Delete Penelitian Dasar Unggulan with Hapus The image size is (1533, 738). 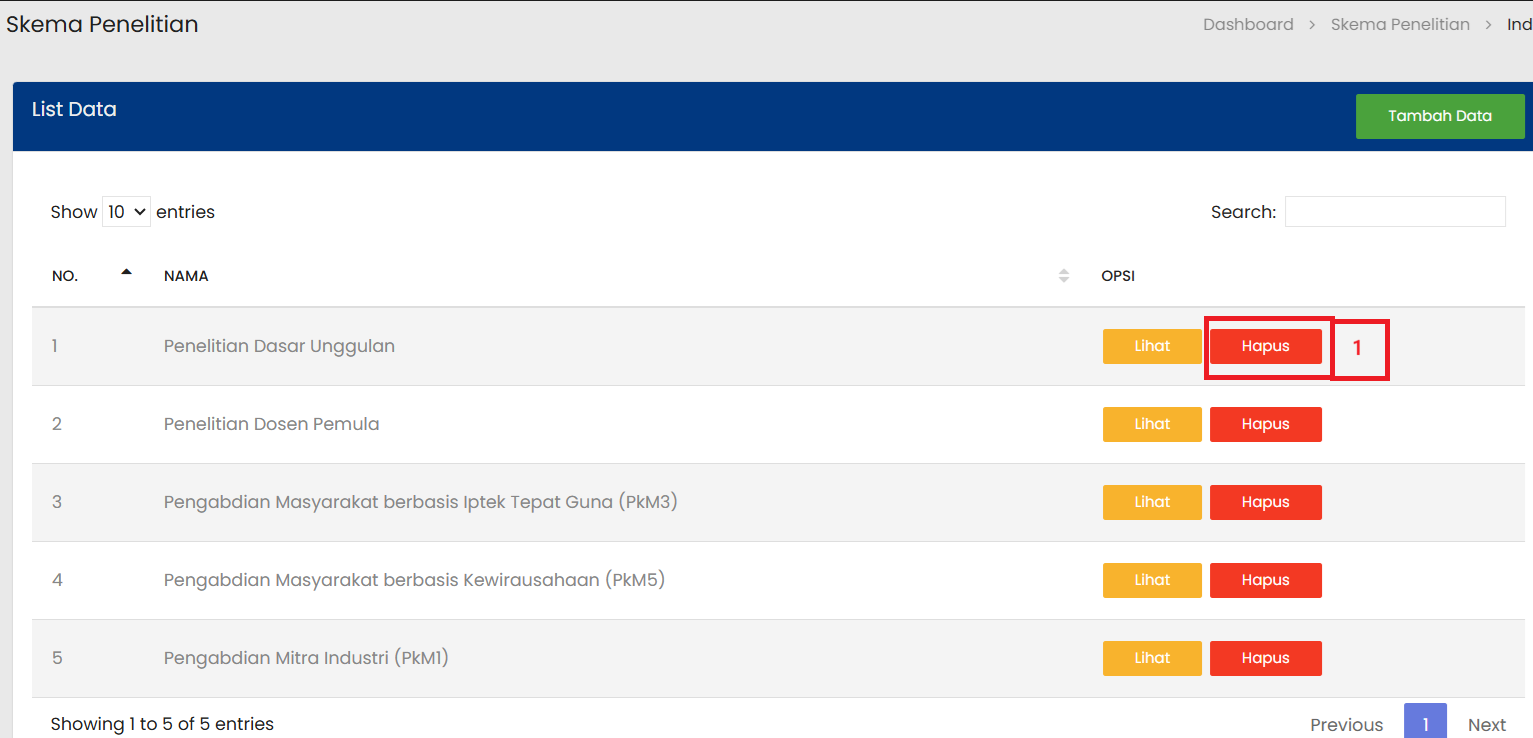1265,346
